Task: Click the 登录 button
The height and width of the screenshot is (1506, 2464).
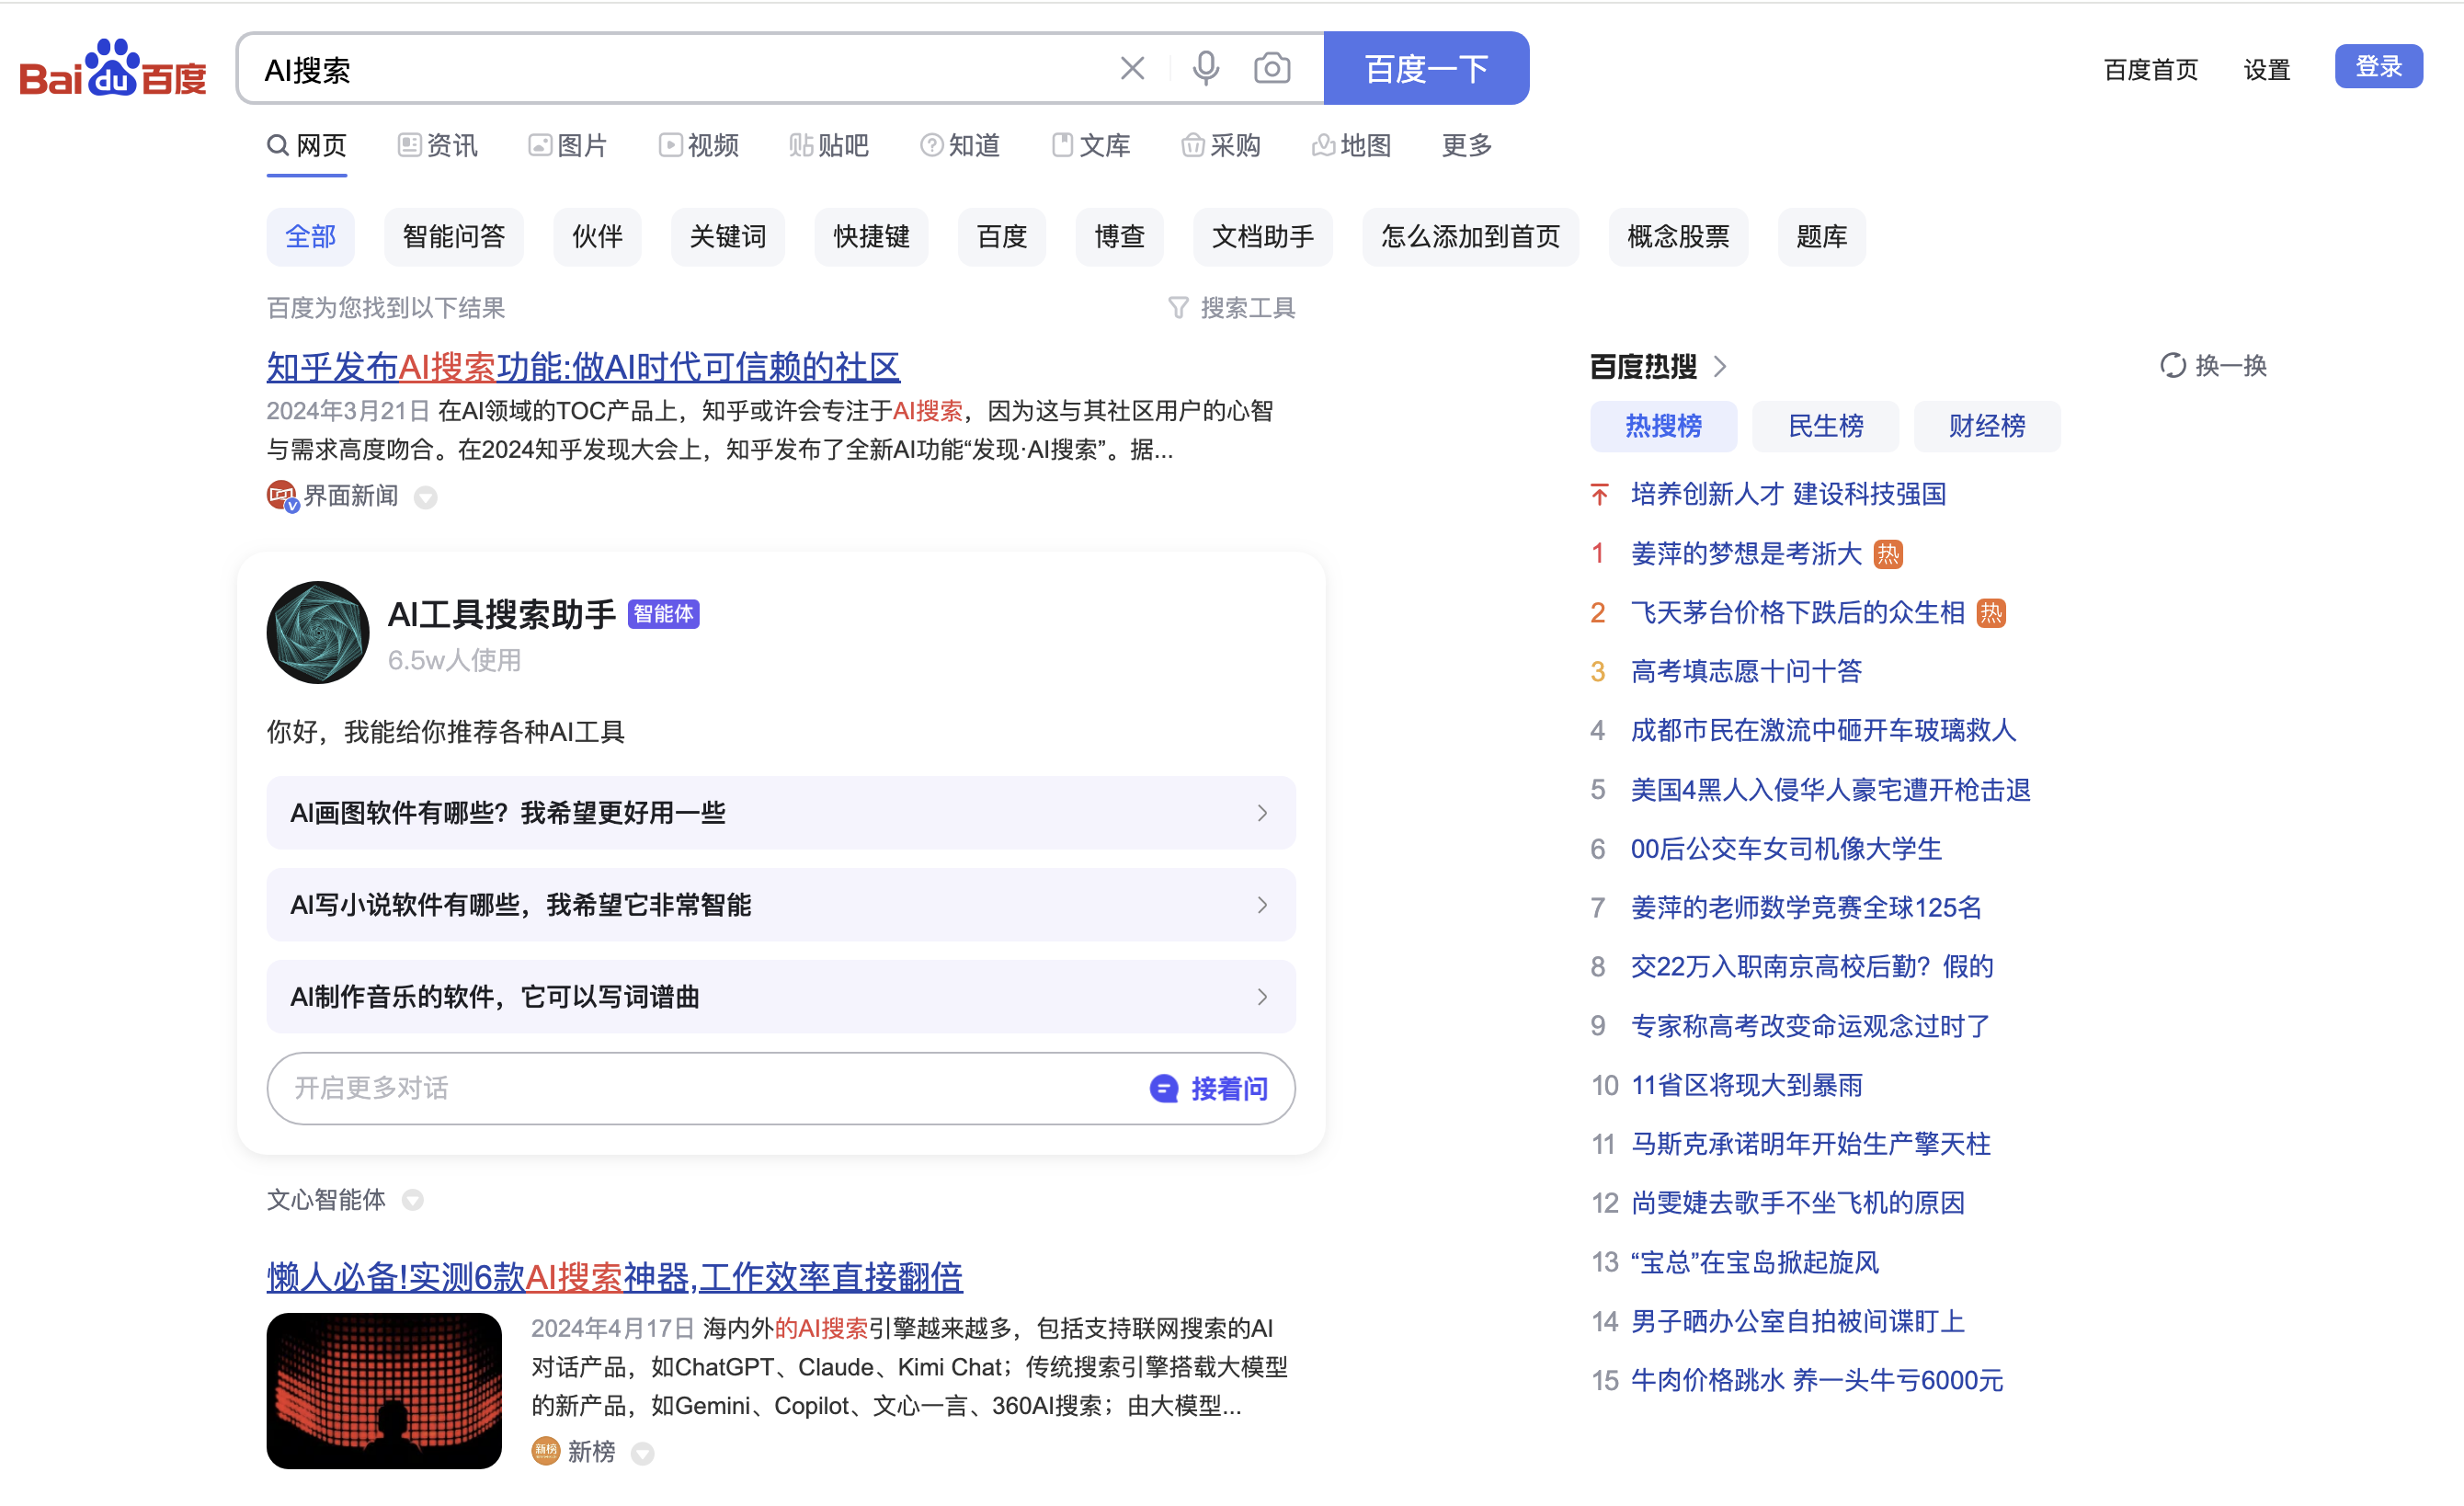Action: pyautogui.click(x=2379, y=66)
